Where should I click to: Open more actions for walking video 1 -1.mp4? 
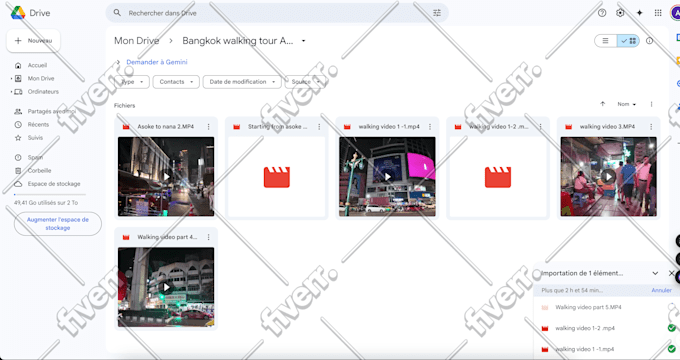pyautogui.click(x=430, y=127)
